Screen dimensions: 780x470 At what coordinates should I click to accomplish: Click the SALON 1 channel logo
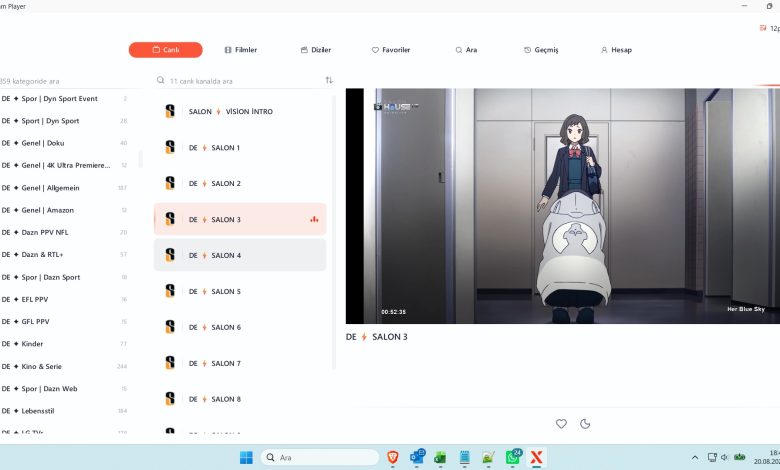click(x=170, y=147)
